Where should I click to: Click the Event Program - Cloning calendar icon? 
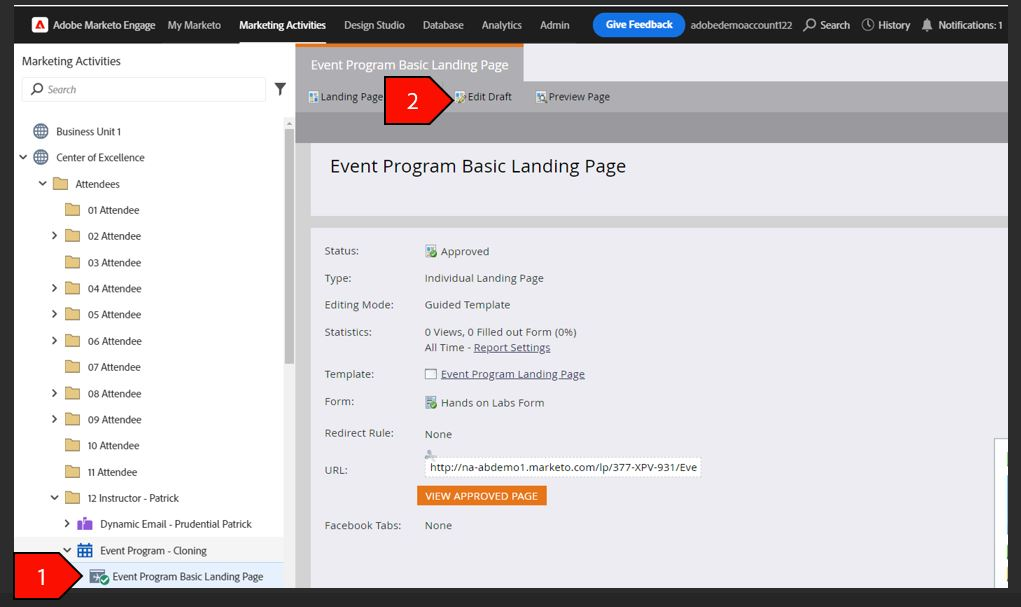point(85,550)
